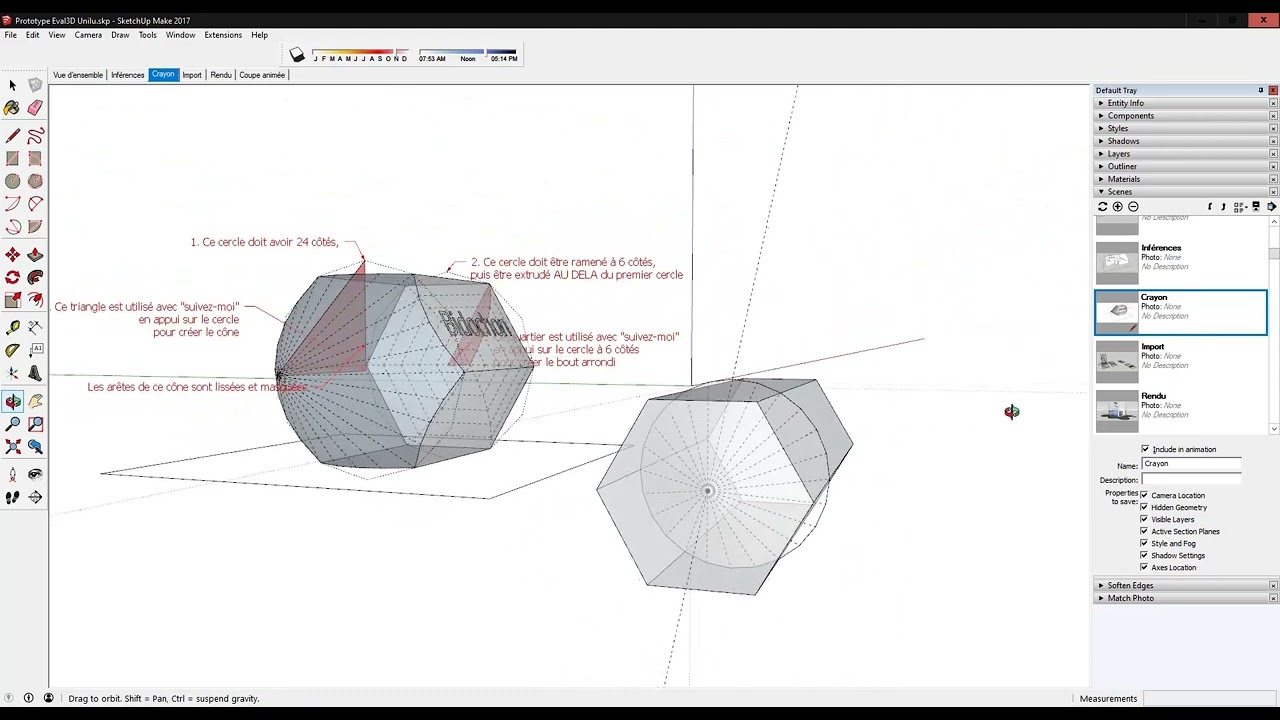Select the Zoom Extents tool

(12, 447)
